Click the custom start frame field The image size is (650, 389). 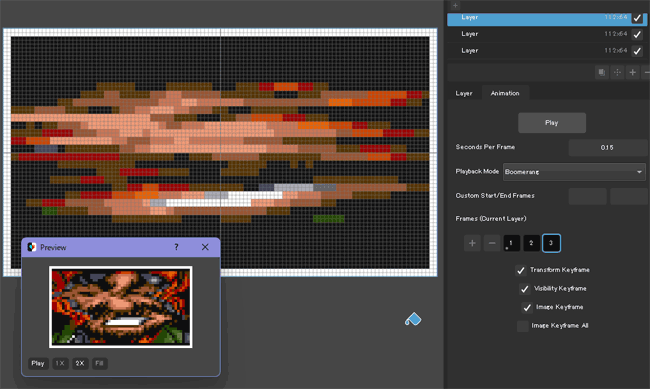tap(588, 196)
